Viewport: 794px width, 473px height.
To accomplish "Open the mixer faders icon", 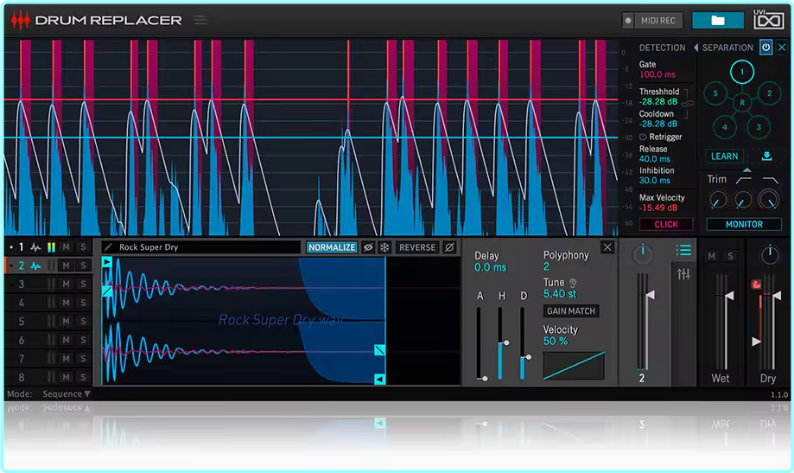I will [683, 274].
